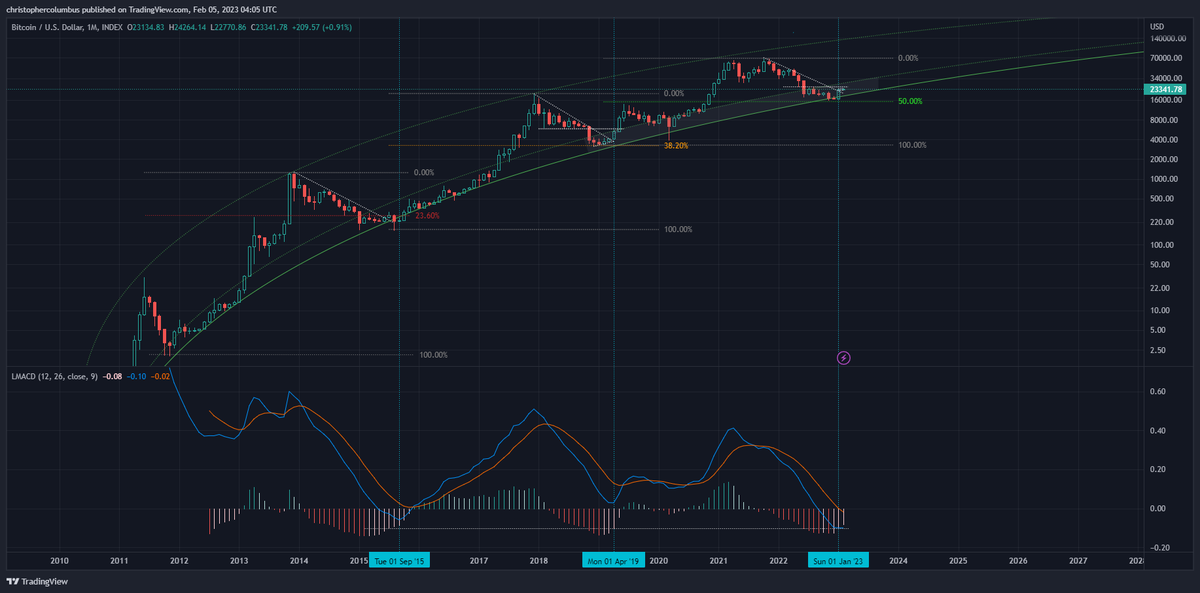Click the 8000.00 price axis label
Viewport: 1200px width, 593px height.
point(1163,120)
